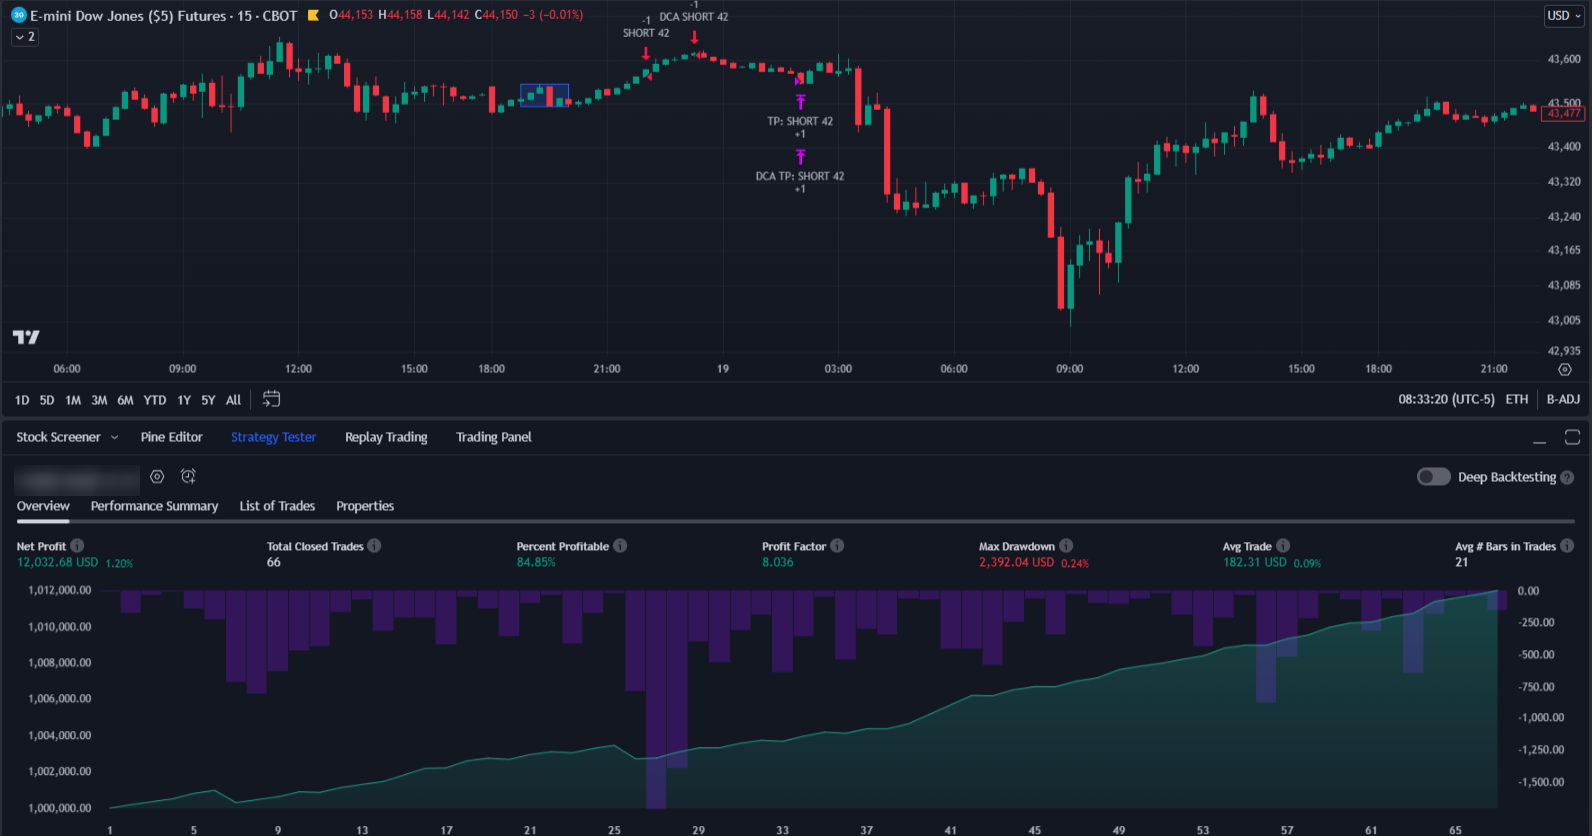Open info icon next to Profit Factor

pos(837,546)
